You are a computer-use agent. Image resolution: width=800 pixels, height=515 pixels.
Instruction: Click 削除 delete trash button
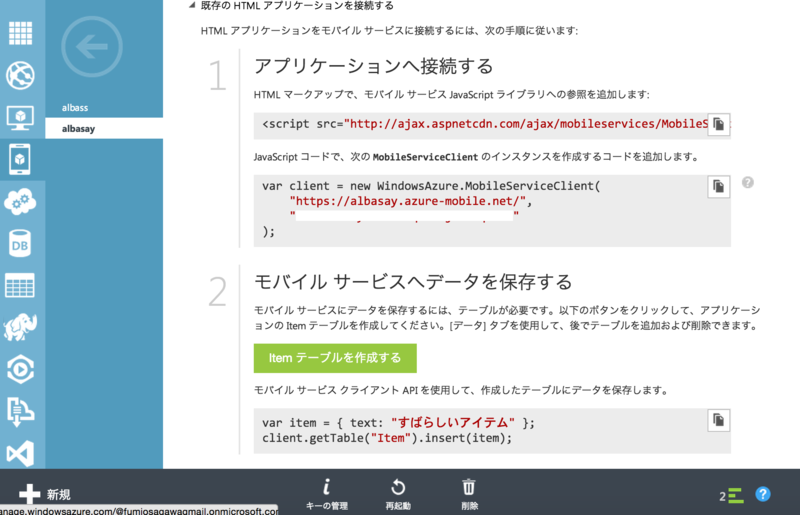coord(469,495)
